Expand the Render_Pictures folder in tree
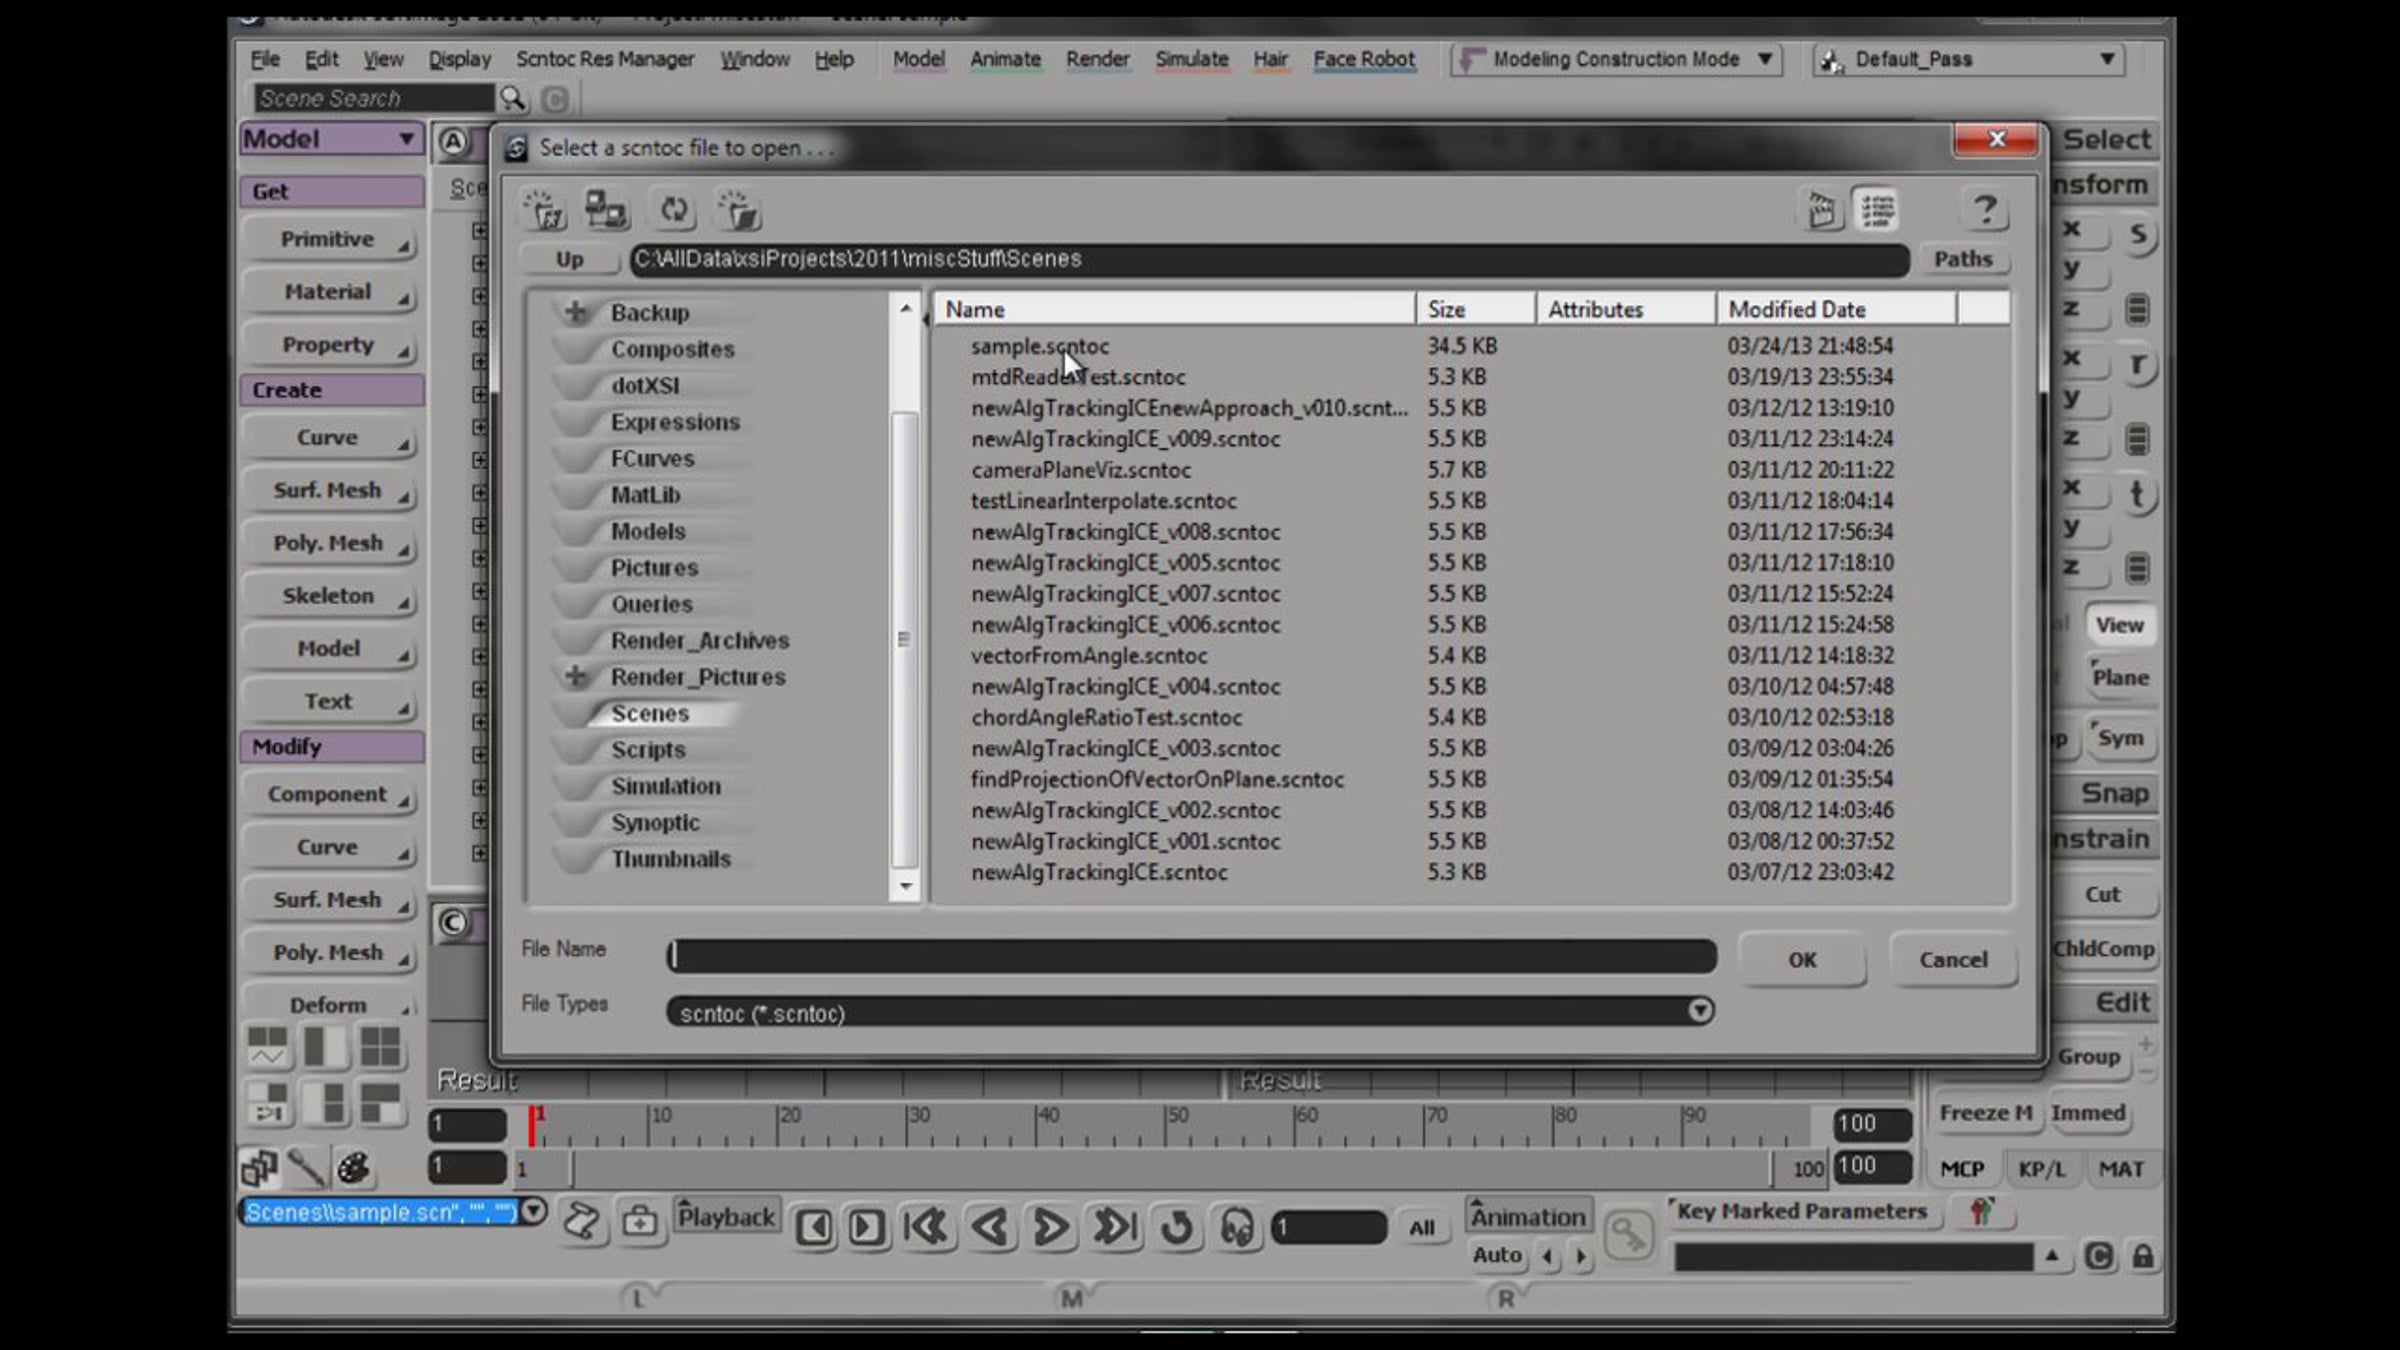This screenshot has height=1350, width=2400. [x=576, y=677]
